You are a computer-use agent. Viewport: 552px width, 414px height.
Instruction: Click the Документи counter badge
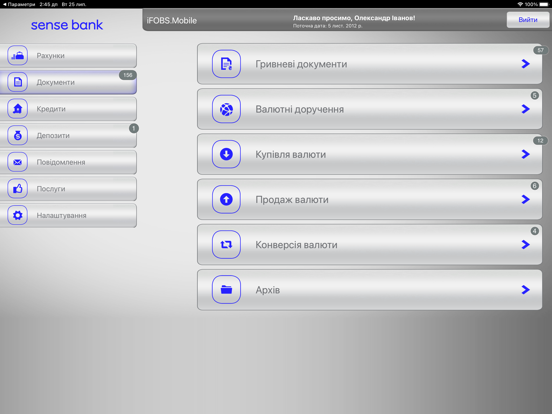click(127, 75)
